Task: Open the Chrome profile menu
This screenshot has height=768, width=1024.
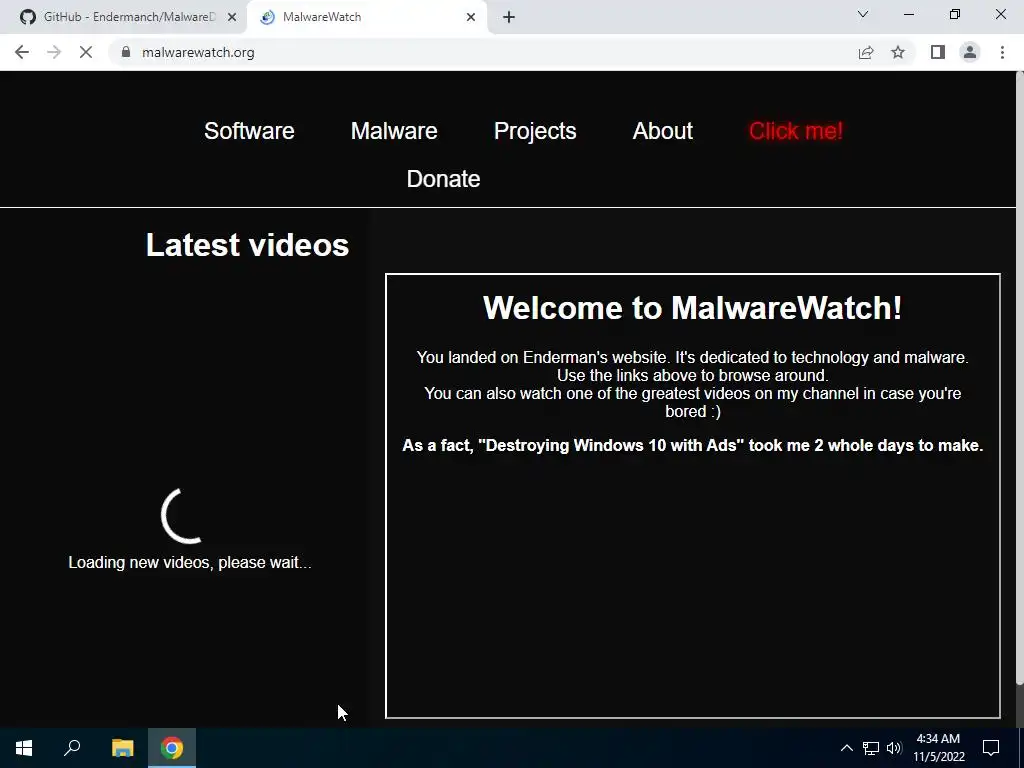Action: [x=970, y=52]
